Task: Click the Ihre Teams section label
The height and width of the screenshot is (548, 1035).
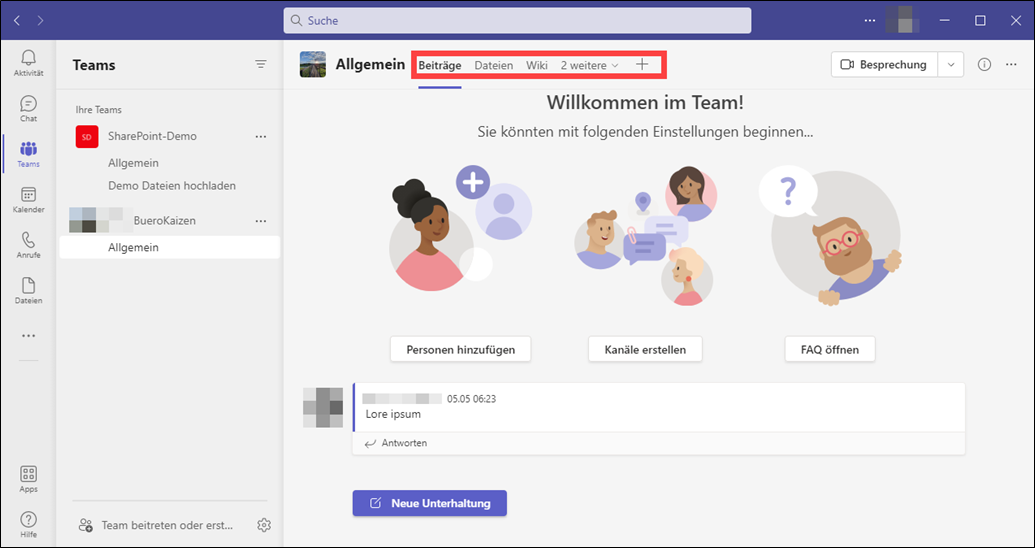Action: 98,110
